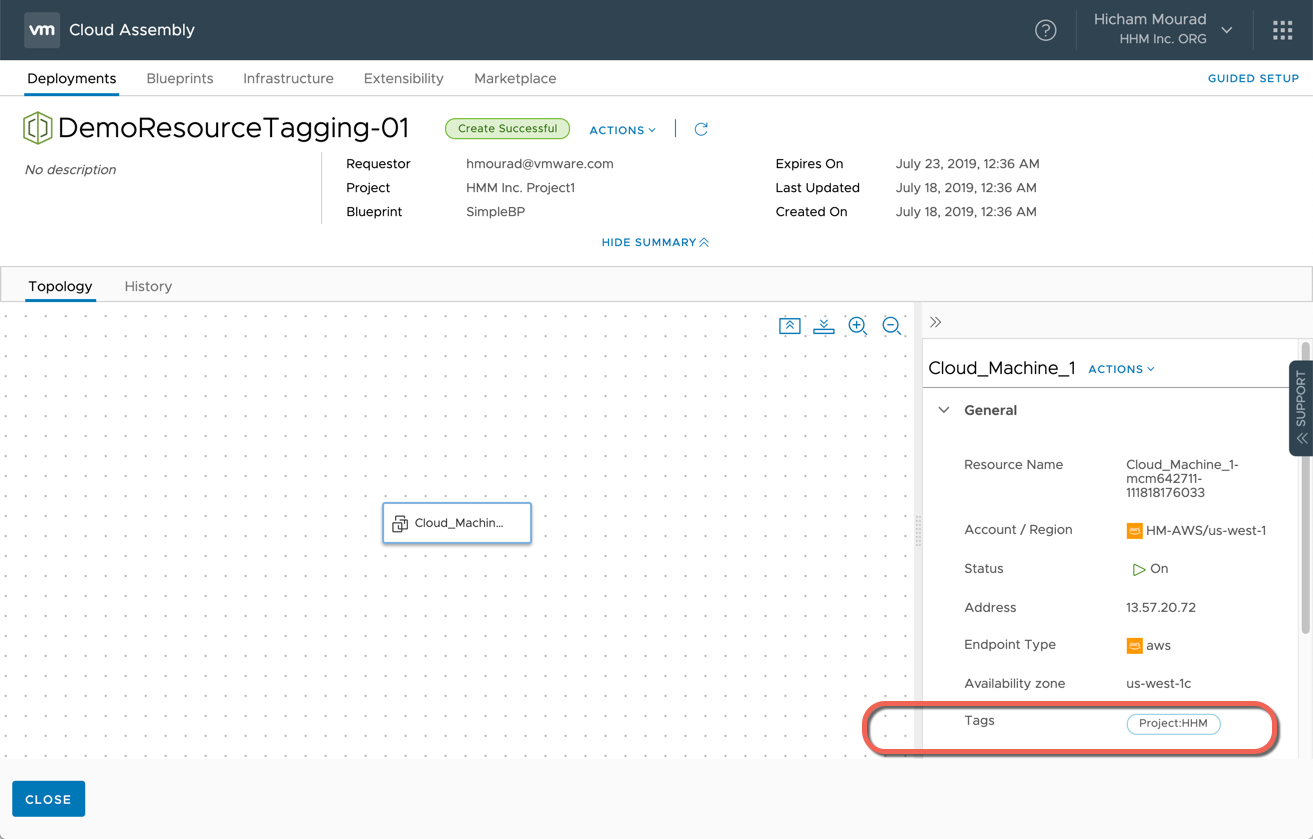Click the AWS icon beside aws endpoint type
Image resolution: width=1313 pixels, height=839 pixels.
click(1134, 646)
